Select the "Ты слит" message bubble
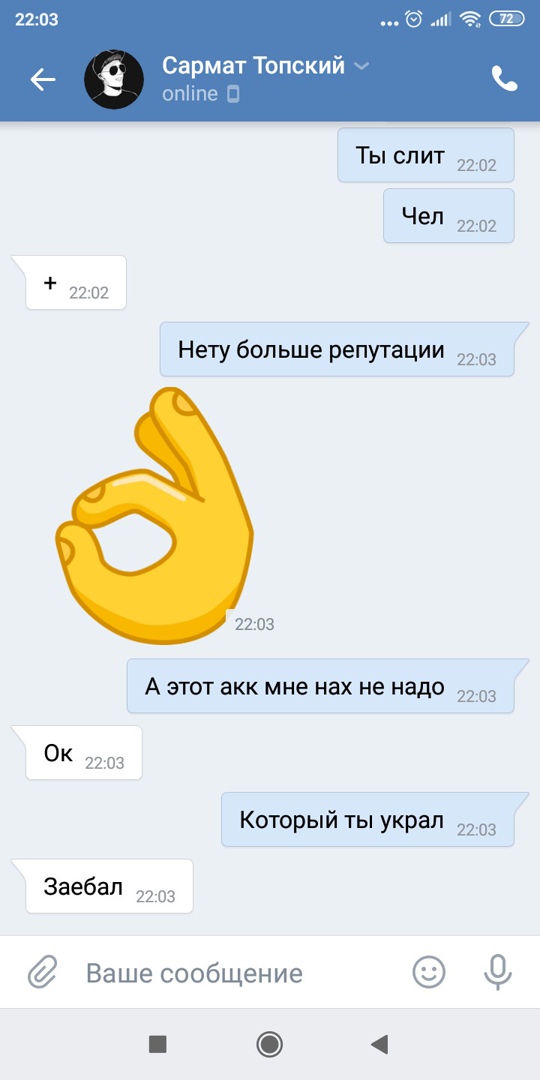This screenshot has height=1080, width=540. tap(426, 155)
